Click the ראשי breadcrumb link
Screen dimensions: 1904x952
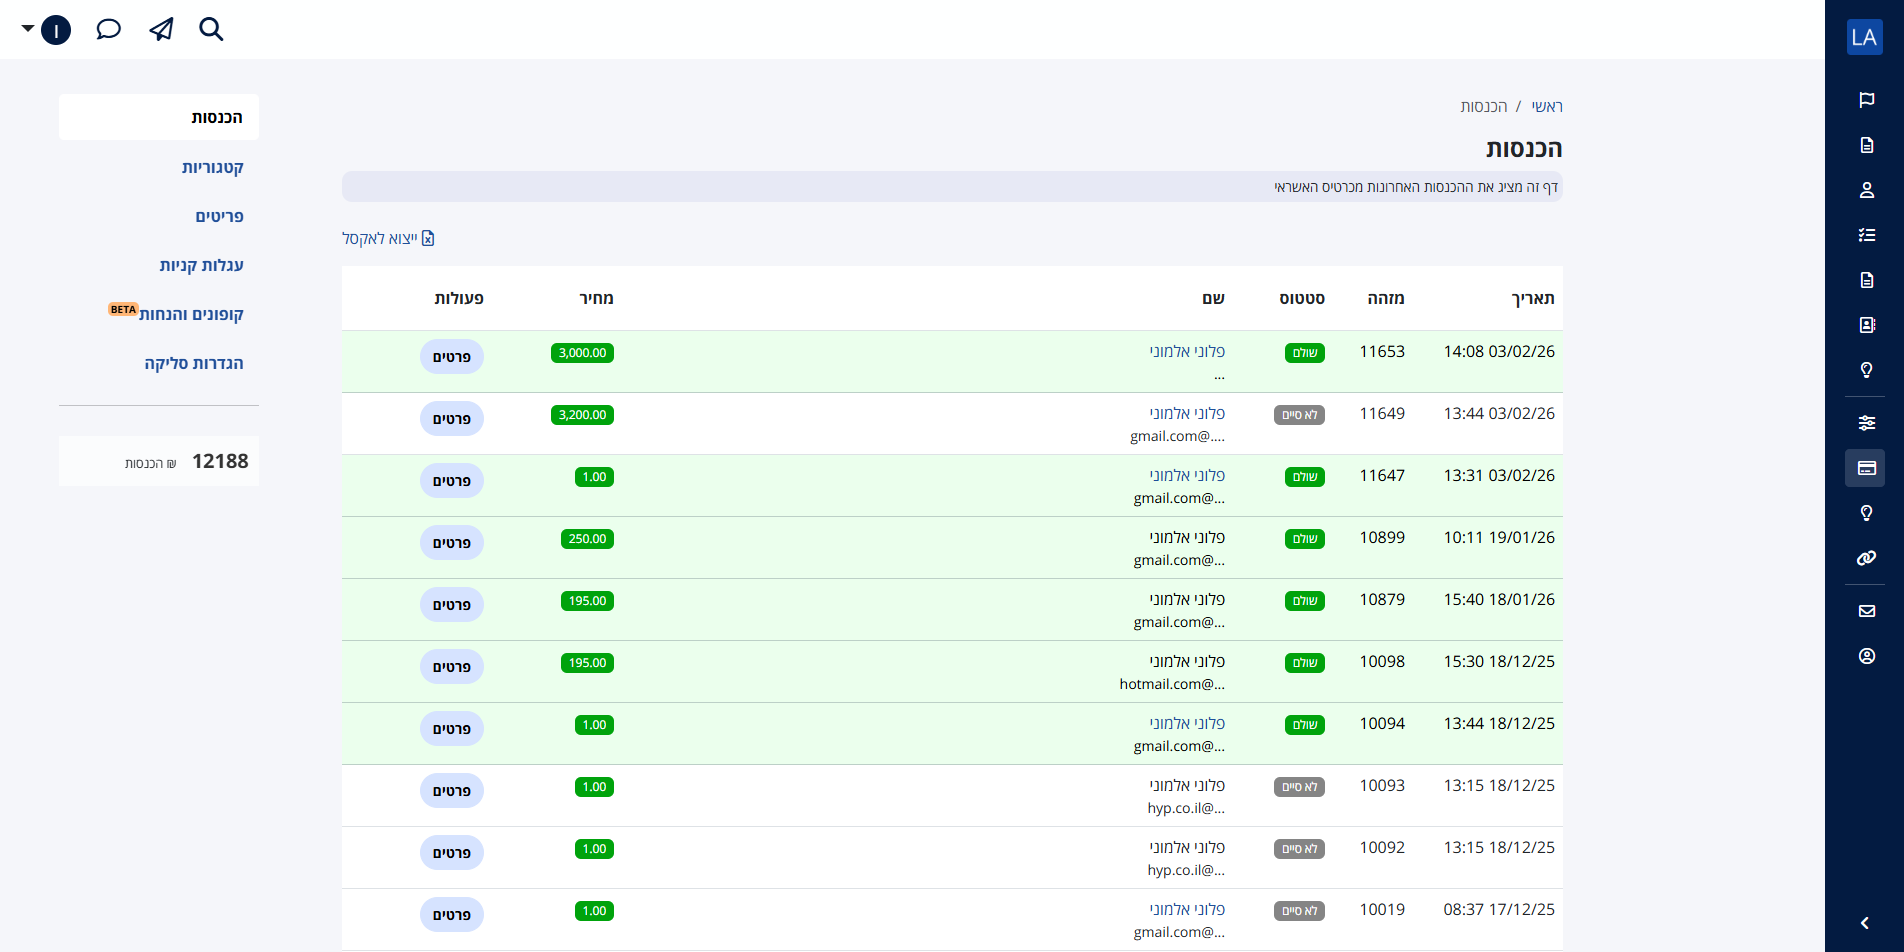coord(1546,107)
